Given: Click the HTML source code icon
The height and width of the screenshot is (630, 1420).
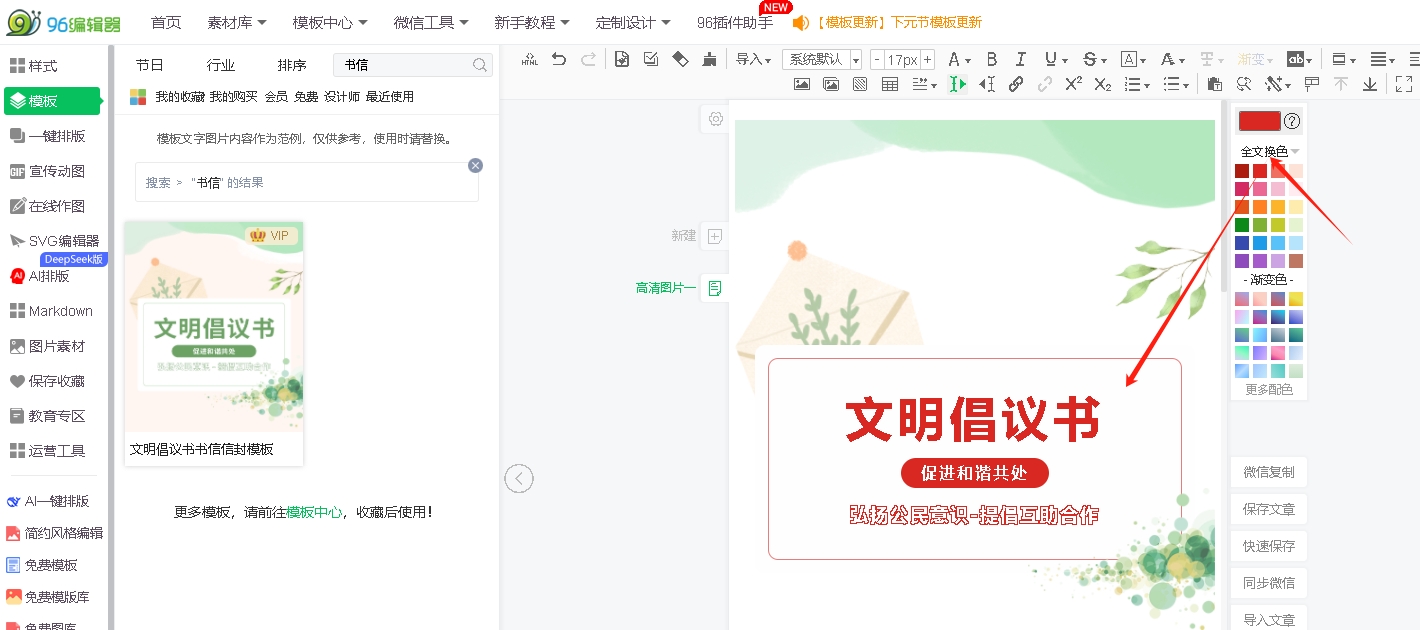Looking at the screenshot, I should pyautogui.click(x=530, y=59).
